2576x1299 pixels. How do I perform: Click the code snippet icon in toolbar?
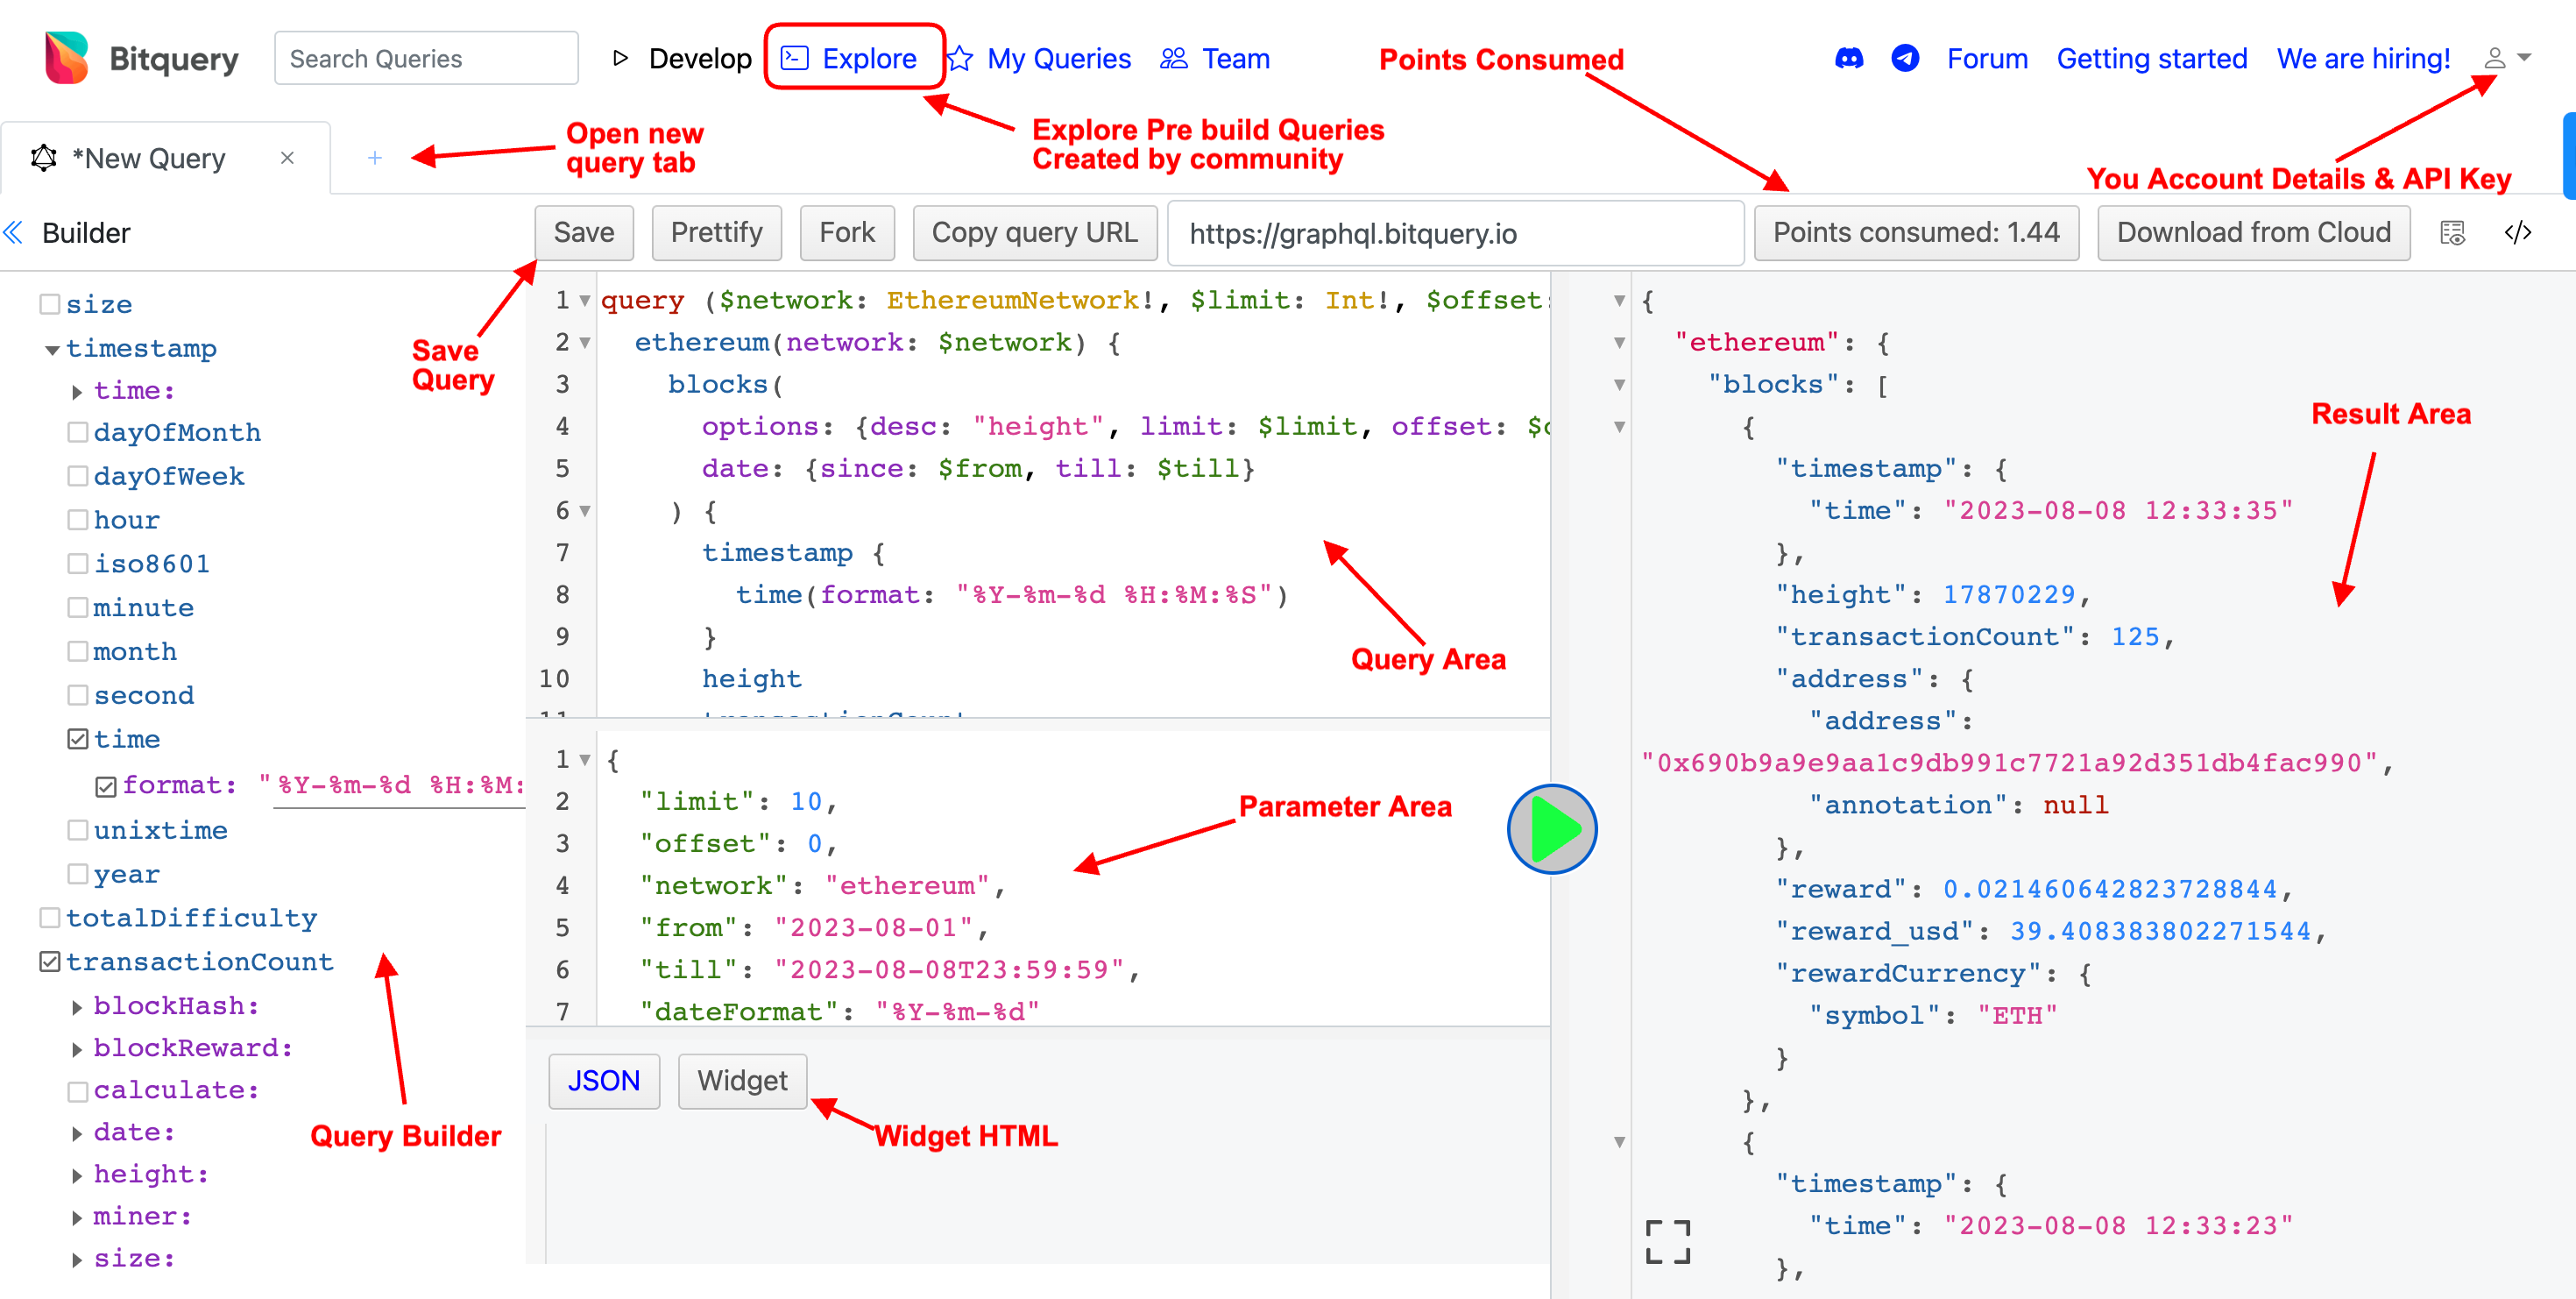[2517, 233]
